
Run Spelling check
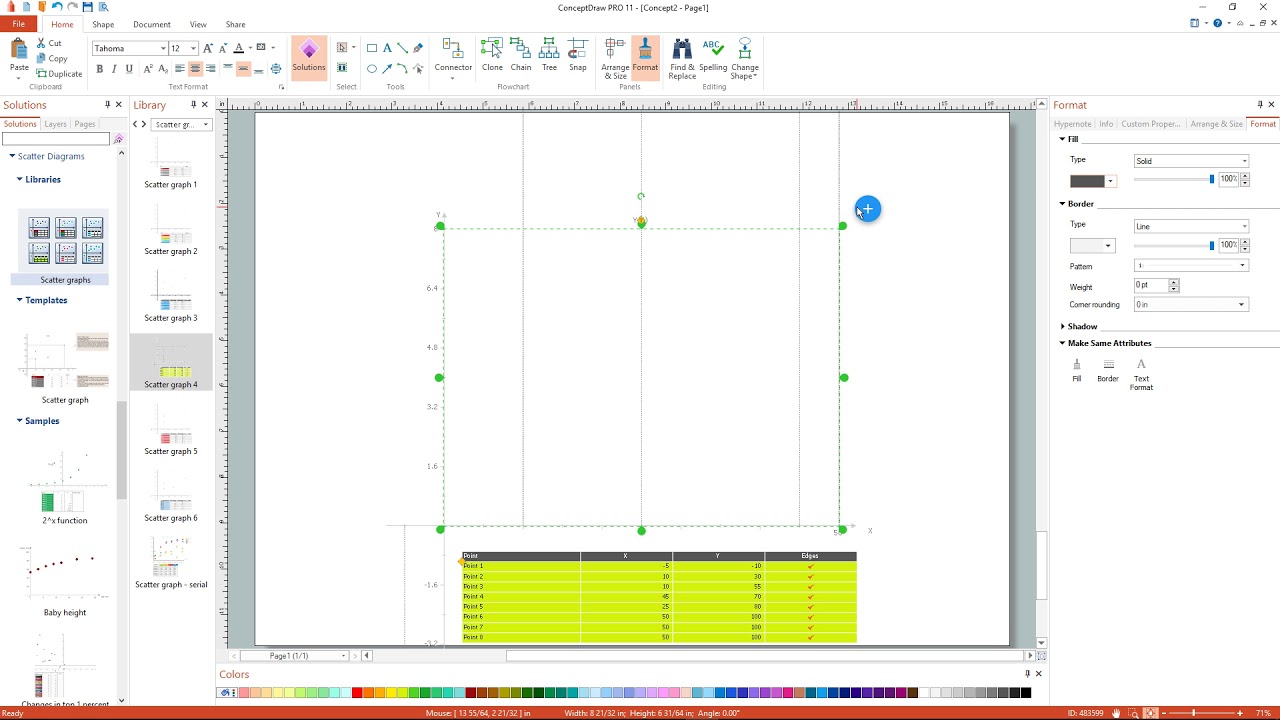pos(713,55)
